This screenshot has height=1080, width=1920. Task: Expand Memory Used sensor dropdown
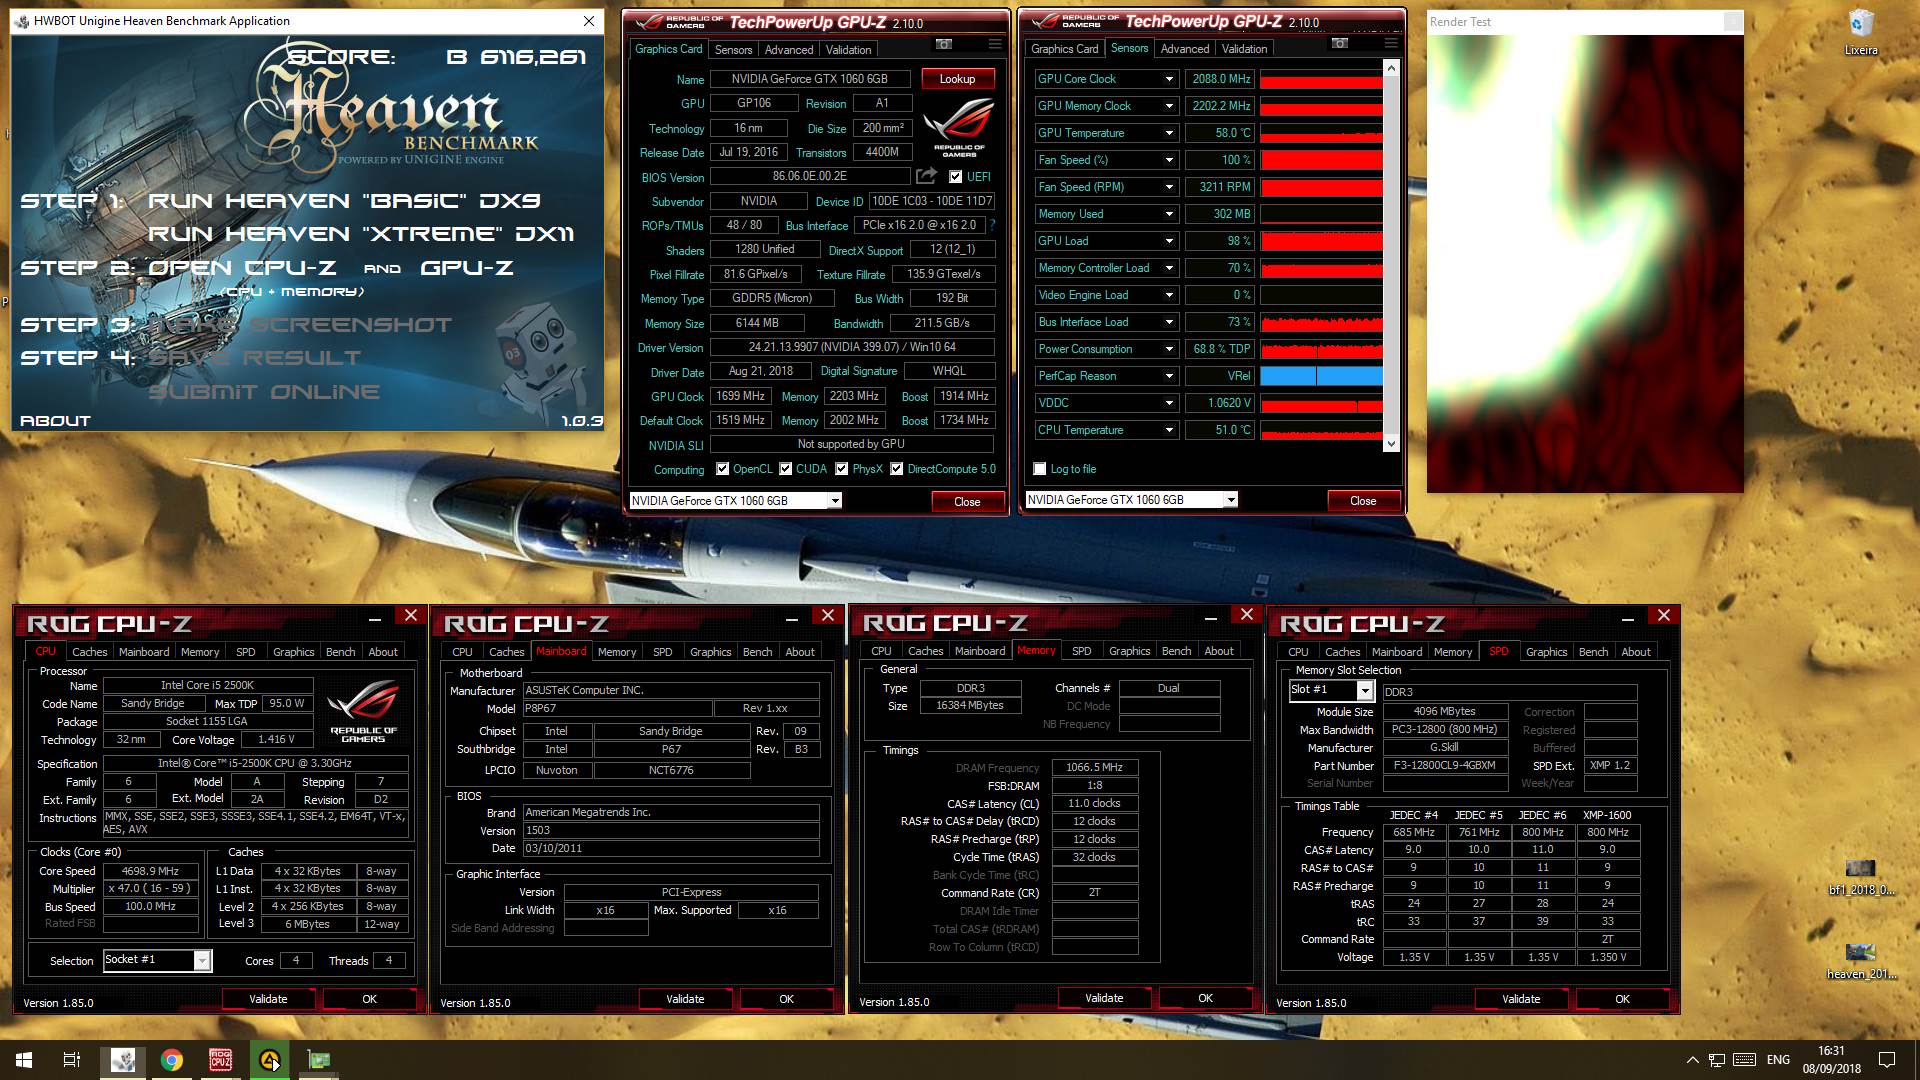[x=1169, y=214]
